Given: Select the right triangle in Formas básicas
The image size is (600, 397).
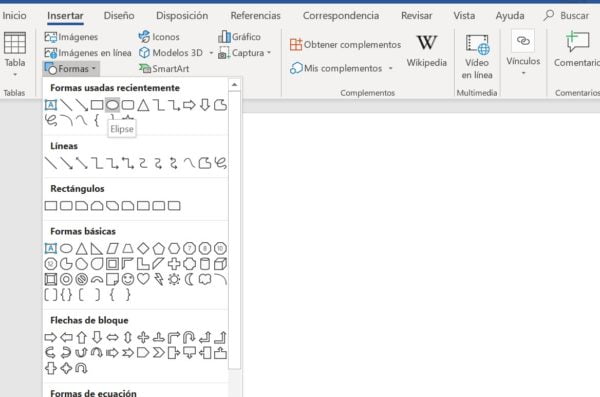Looking at the screenshot, I should [x=97, y=248].
